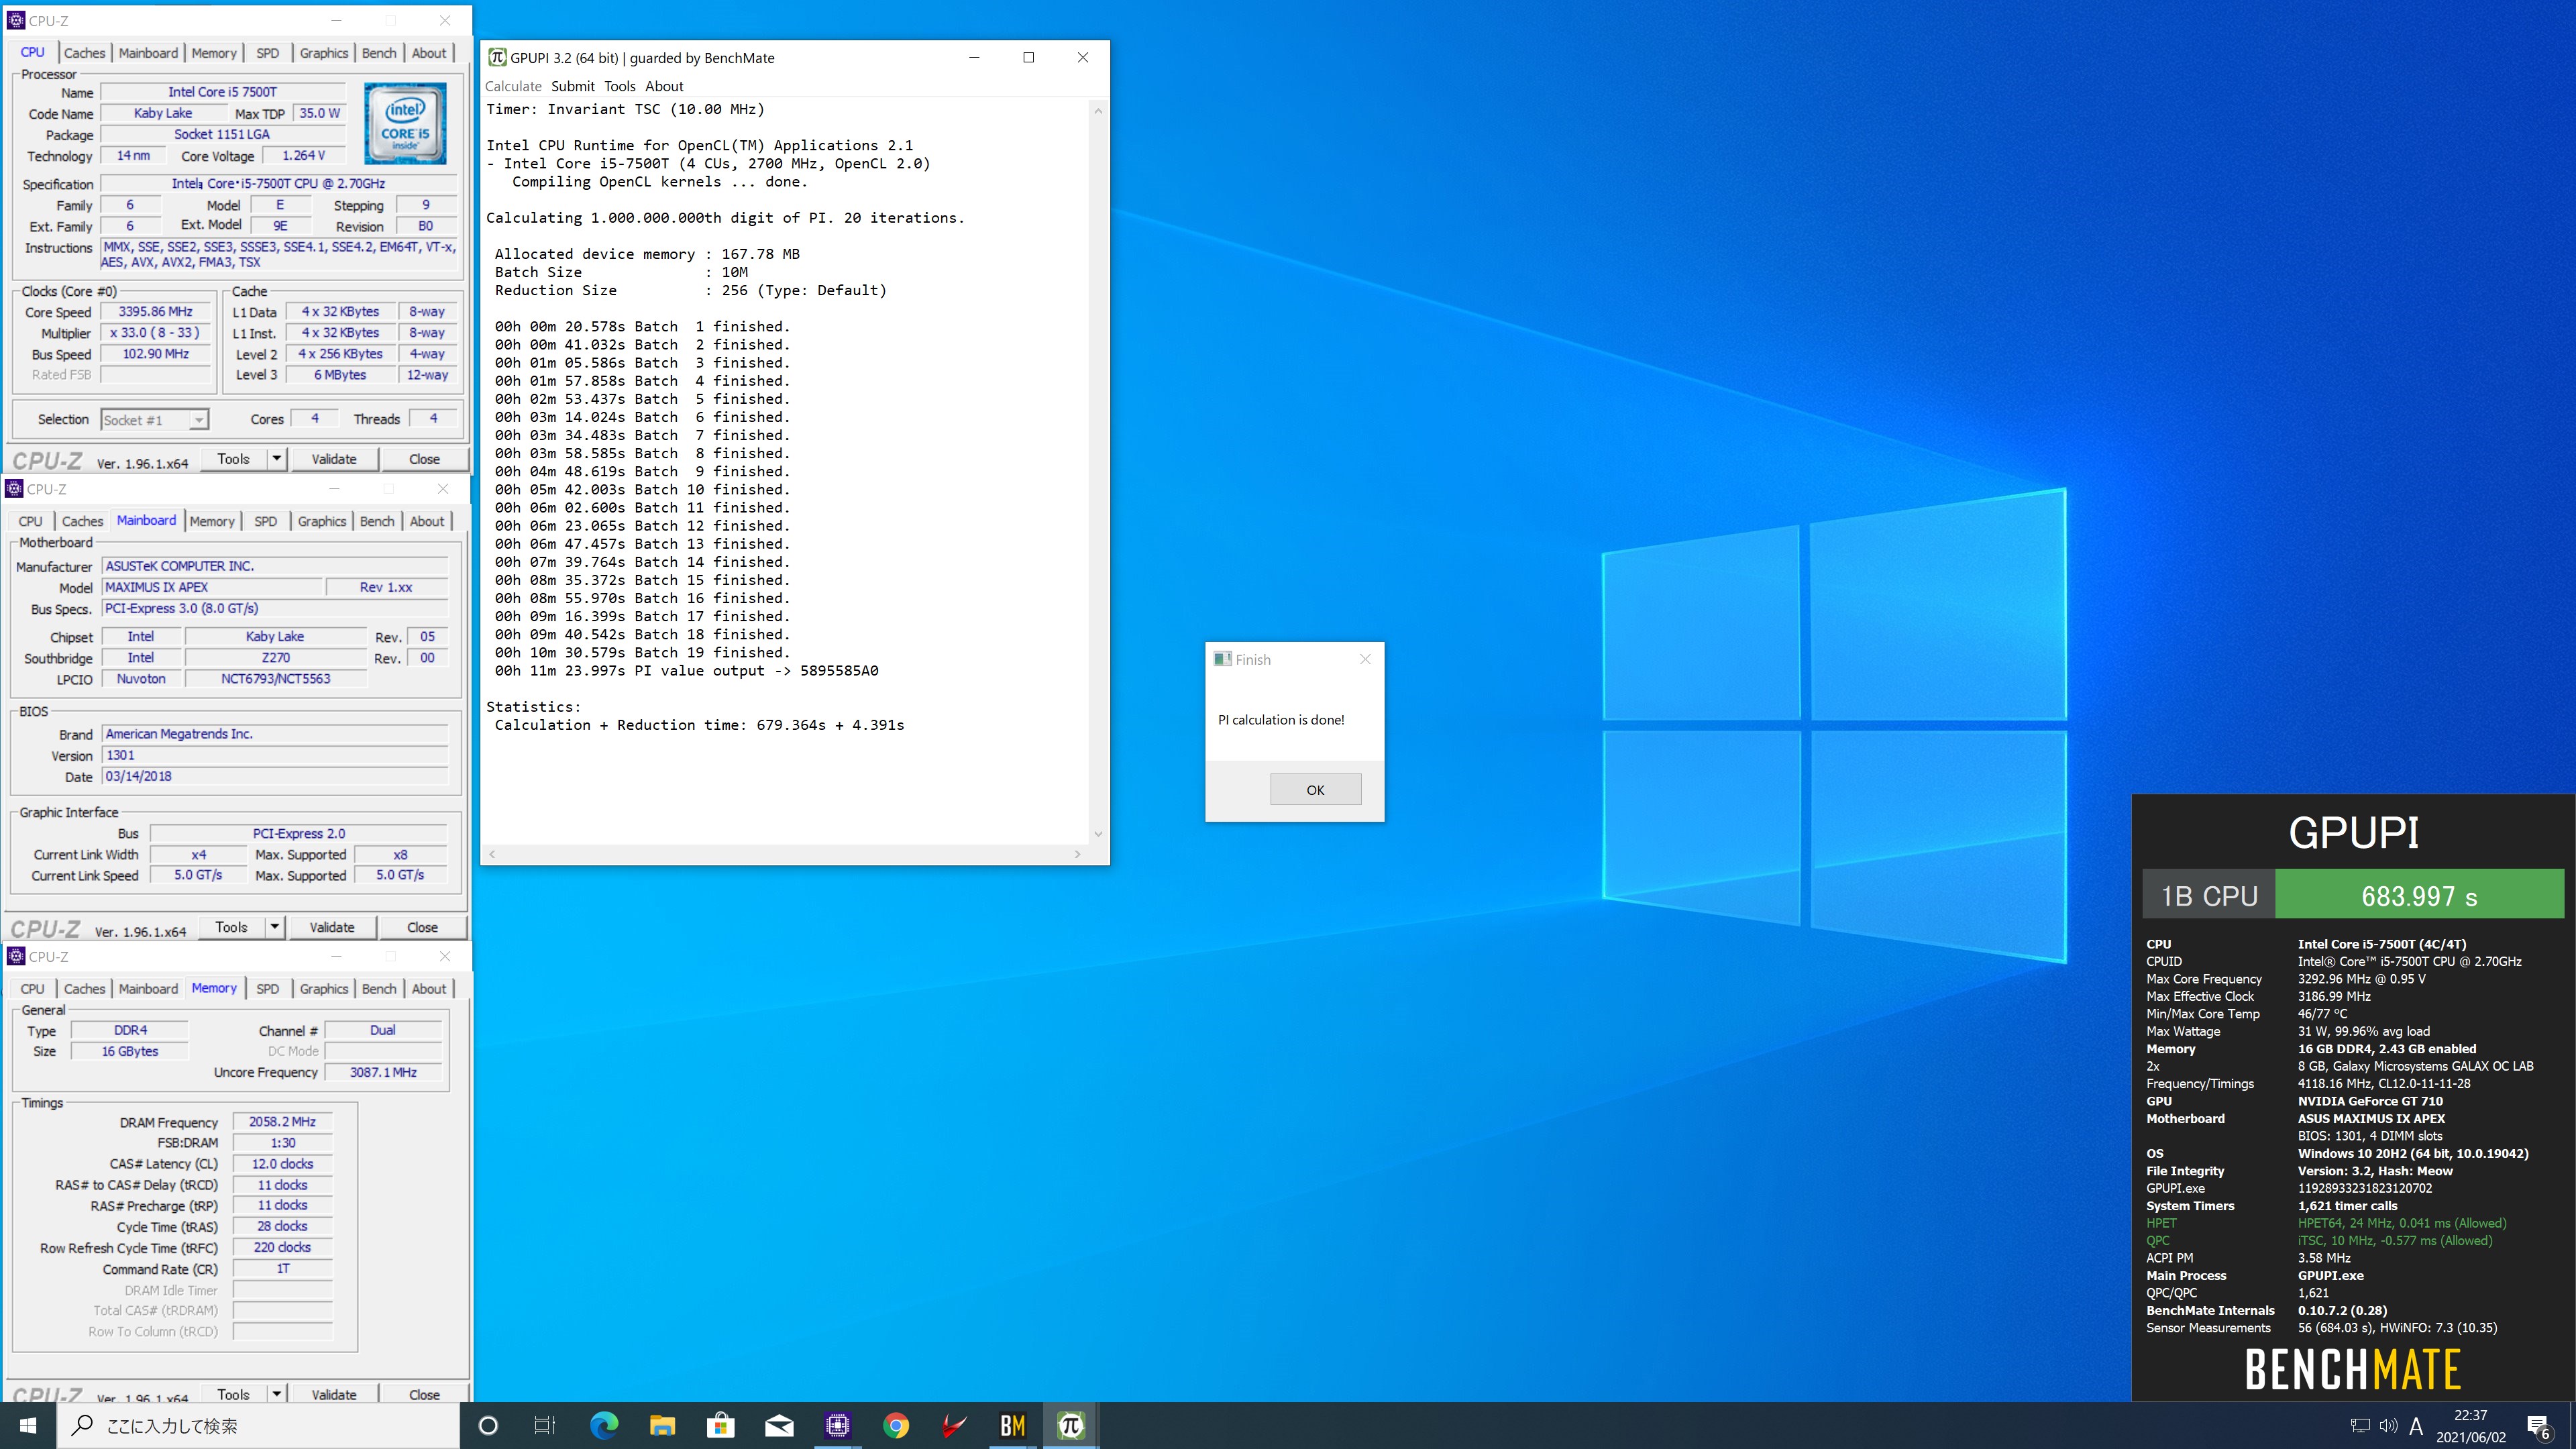Image resolution: width=2576 pixels, height=1449 pixels.
Task: Open the Calculate menu in GPUPI
Action: coord(513,86)
